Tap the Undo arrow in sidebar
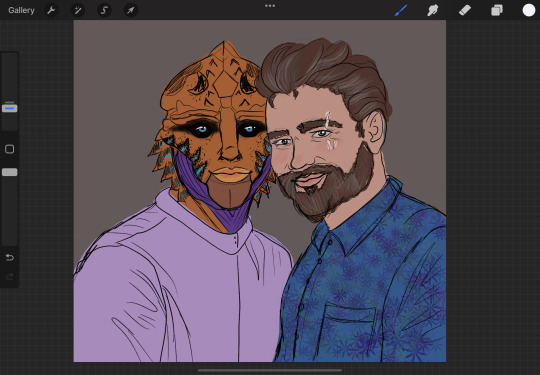Image resolution: width=540 pixels, height=375 pixels. [10, 258]
